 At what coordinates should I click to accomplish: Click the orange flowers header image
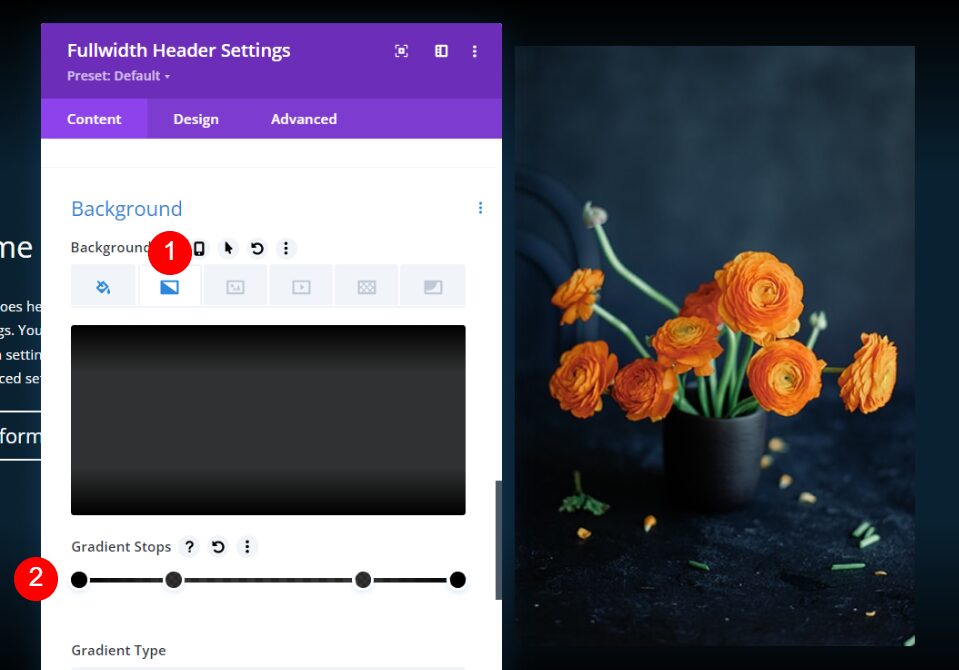pos(714,346)
